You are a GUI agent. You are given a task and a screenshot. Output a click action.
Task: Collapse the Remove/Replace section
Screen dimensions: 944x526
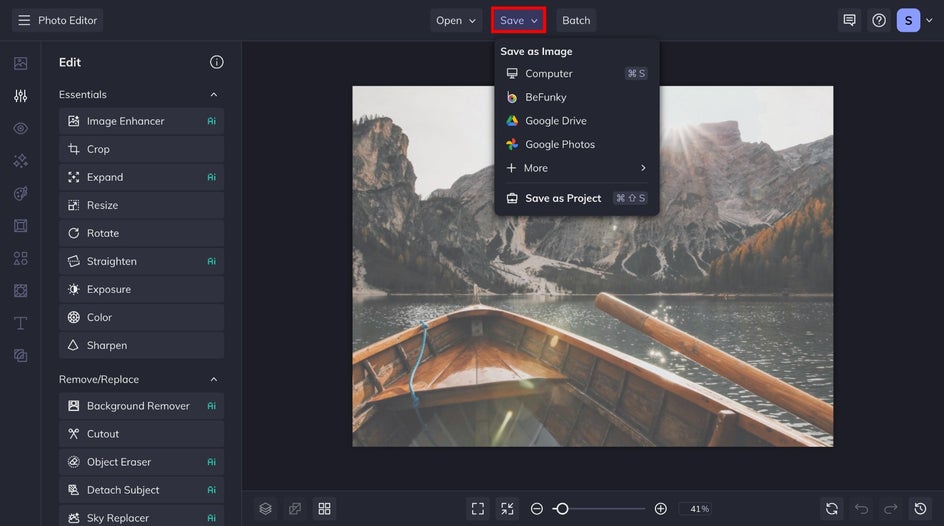[213, 380]
